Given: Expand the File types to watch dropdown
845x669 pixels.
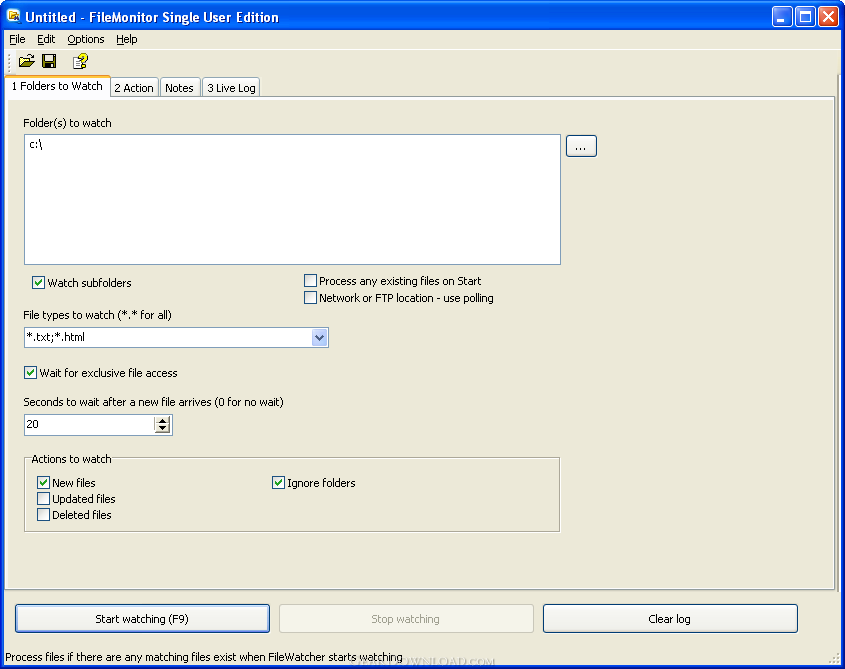Looking at the screenshot, I should pos(319,338).
